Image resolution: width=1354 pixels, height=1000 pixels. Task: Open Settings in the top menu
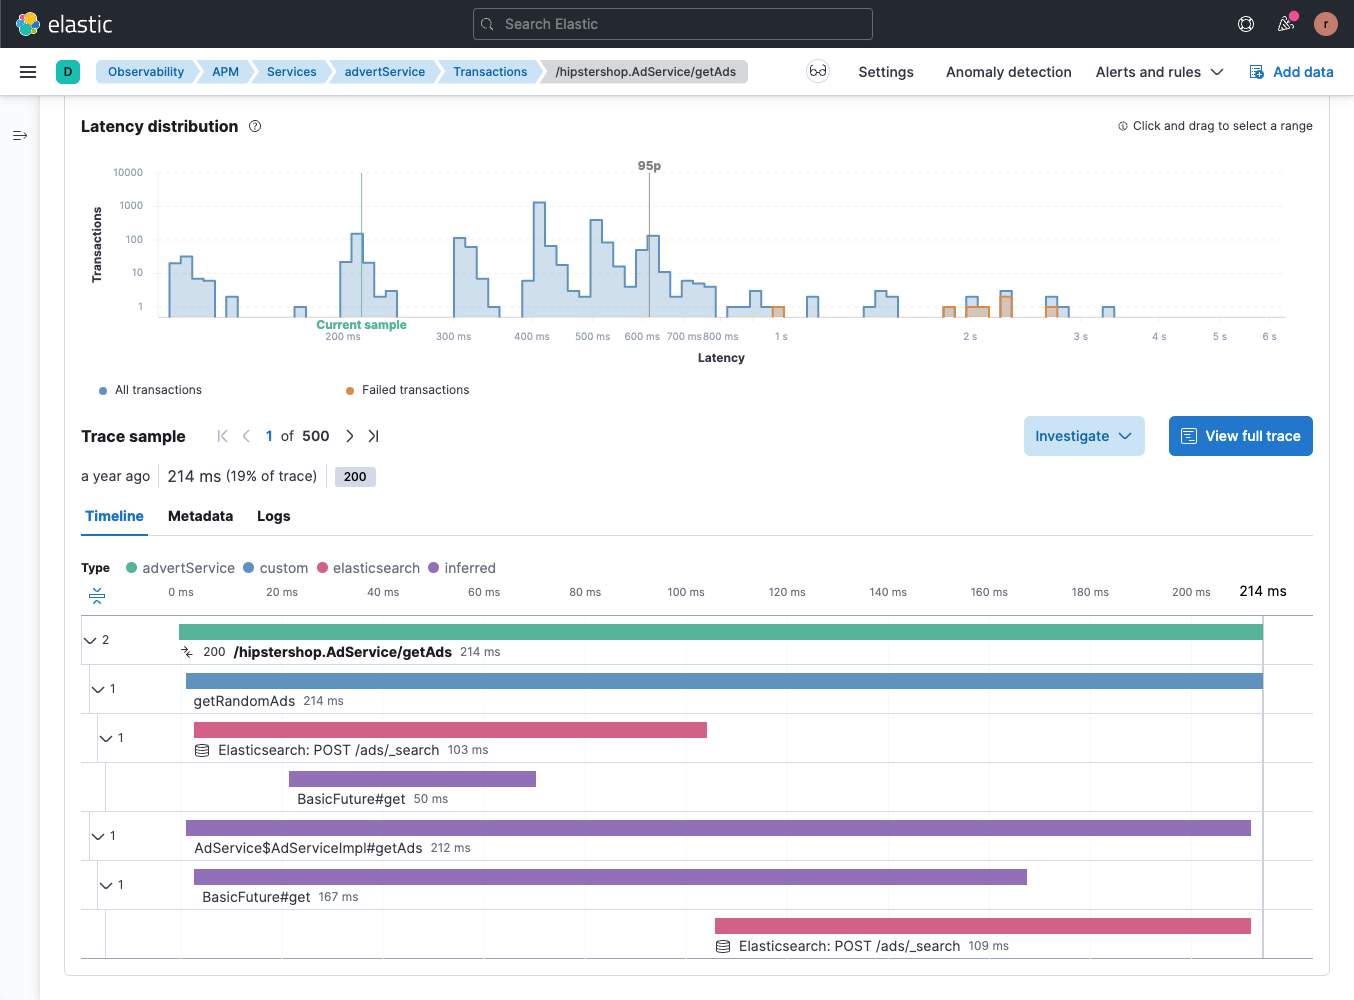(886, 72)
